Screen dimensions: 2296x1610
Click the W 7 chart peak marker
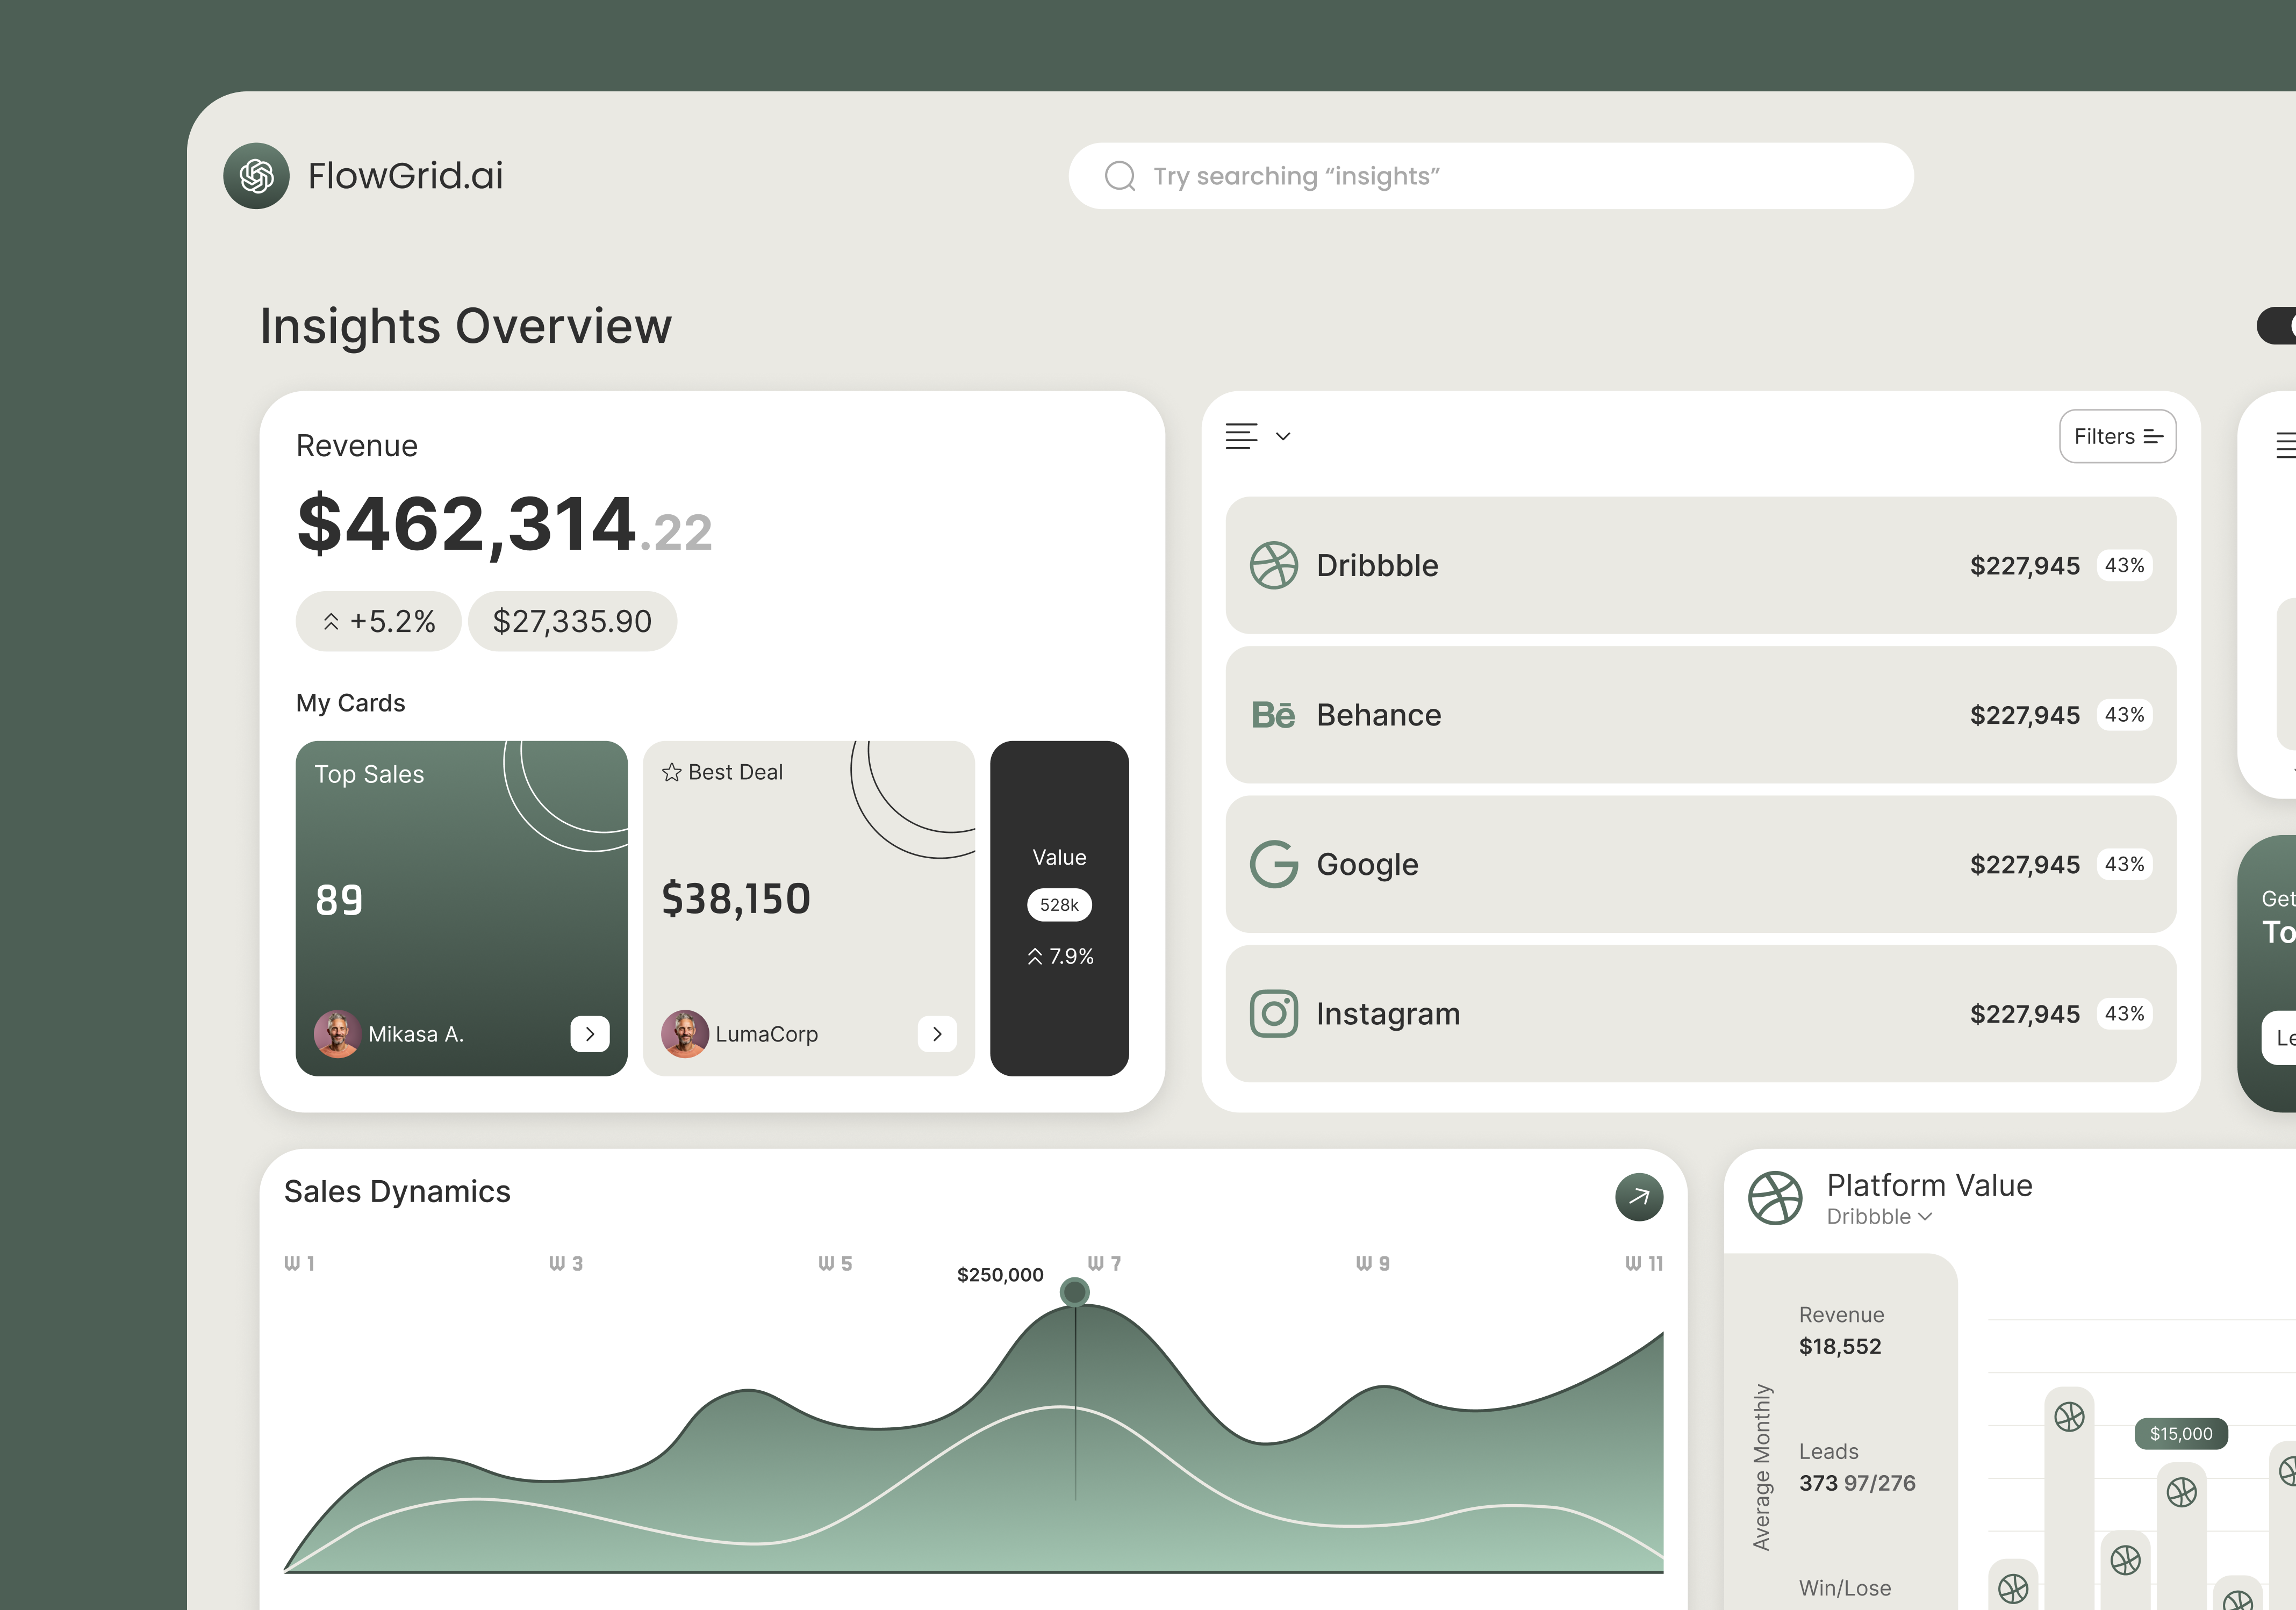[x=1074, y=1292]
